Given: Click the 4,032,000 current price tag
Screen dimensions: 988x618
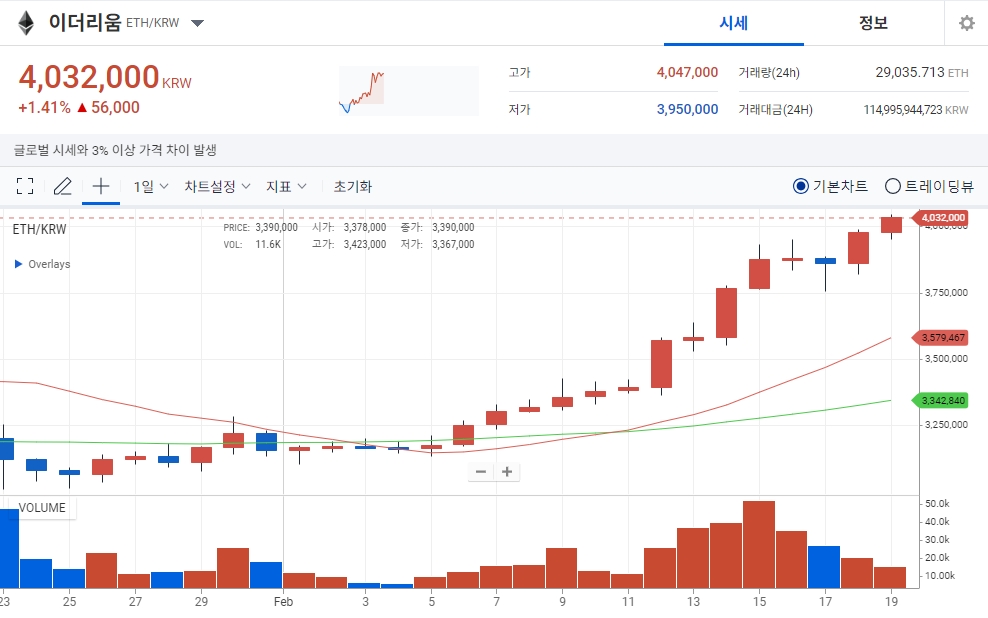Looking at the screenshot, I should tap(943, 217).
